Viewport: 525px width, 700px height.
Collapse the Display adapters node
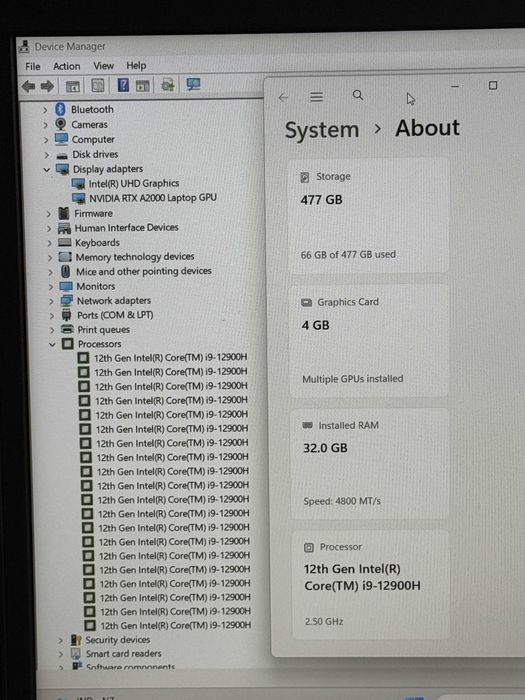47,170
